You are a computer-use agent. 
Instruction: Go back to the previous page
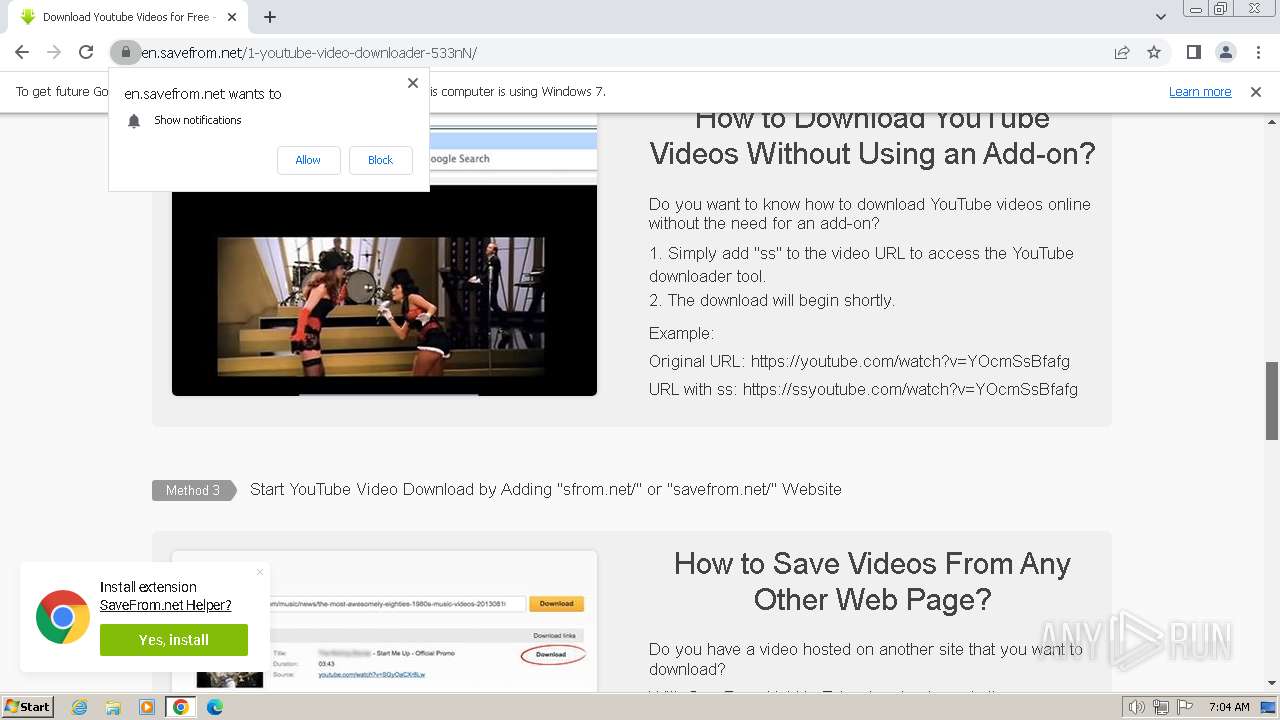(22, 52)
